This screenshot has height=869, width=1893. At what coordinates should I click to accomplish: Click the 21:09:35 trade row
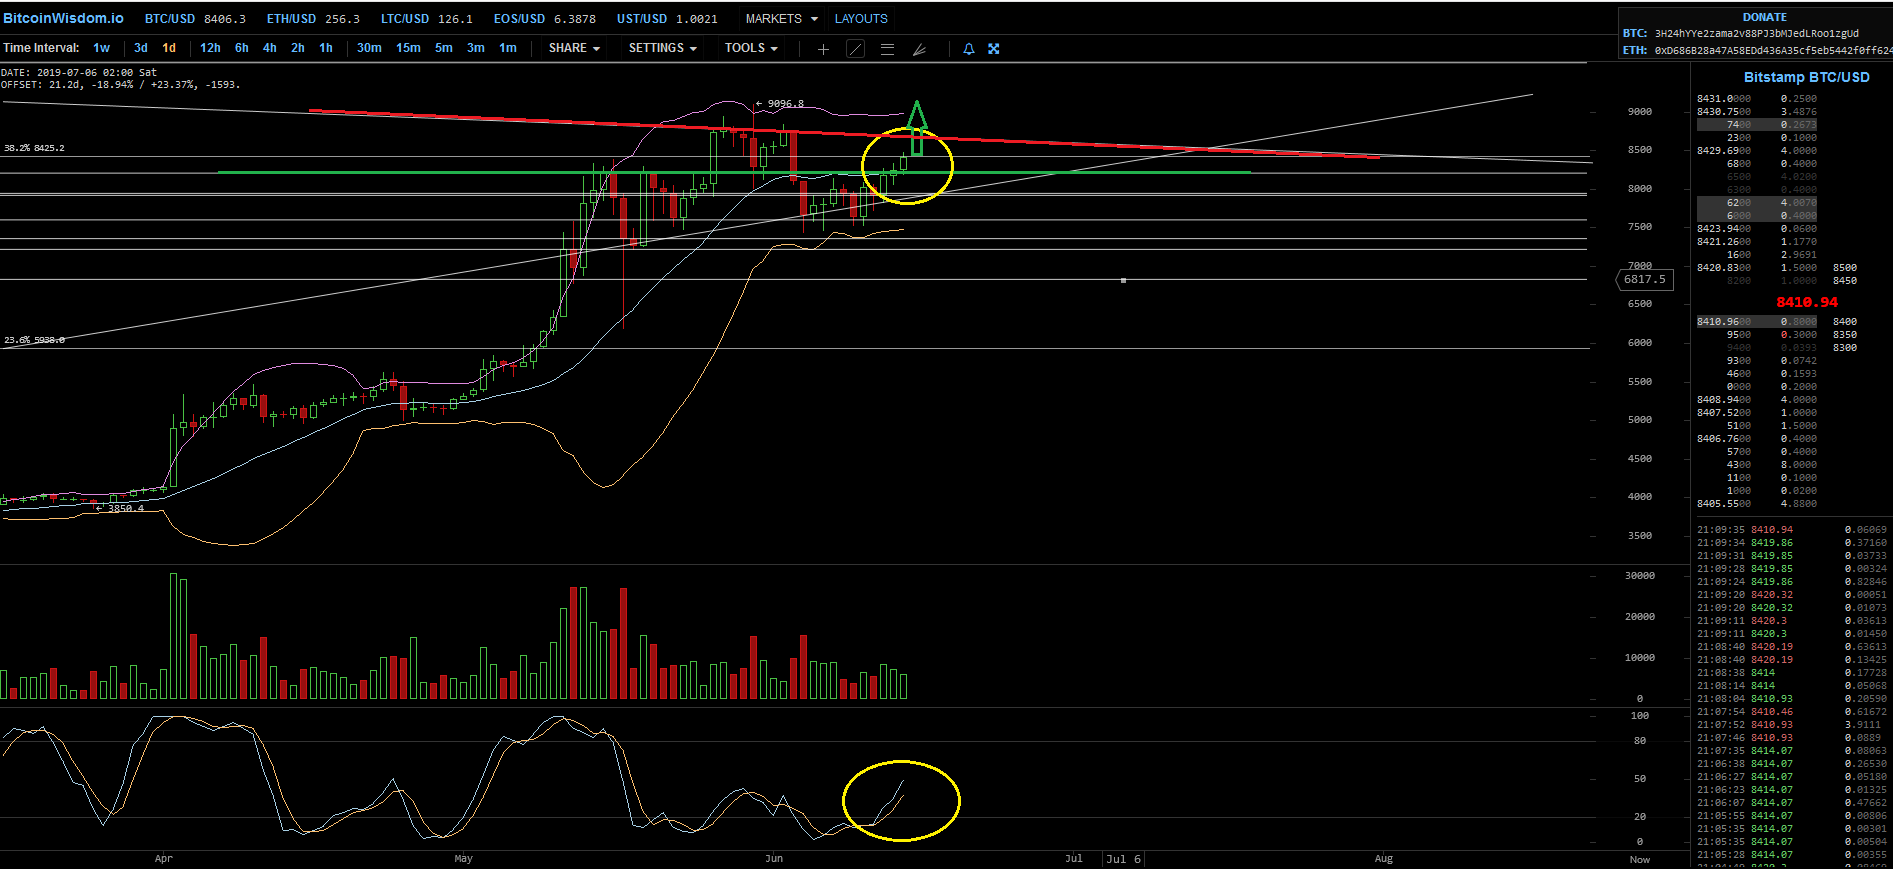tap(1792, 530)
